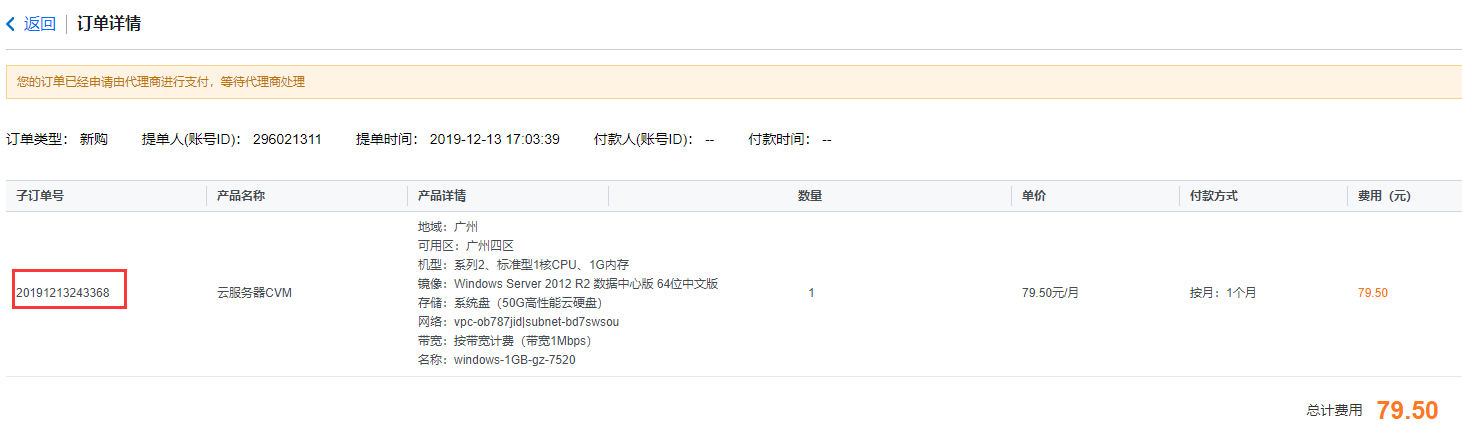The width and height of the screenshot is (1462, 444).
Task: Click the 云服务器CVM product name
Action: 254,293
